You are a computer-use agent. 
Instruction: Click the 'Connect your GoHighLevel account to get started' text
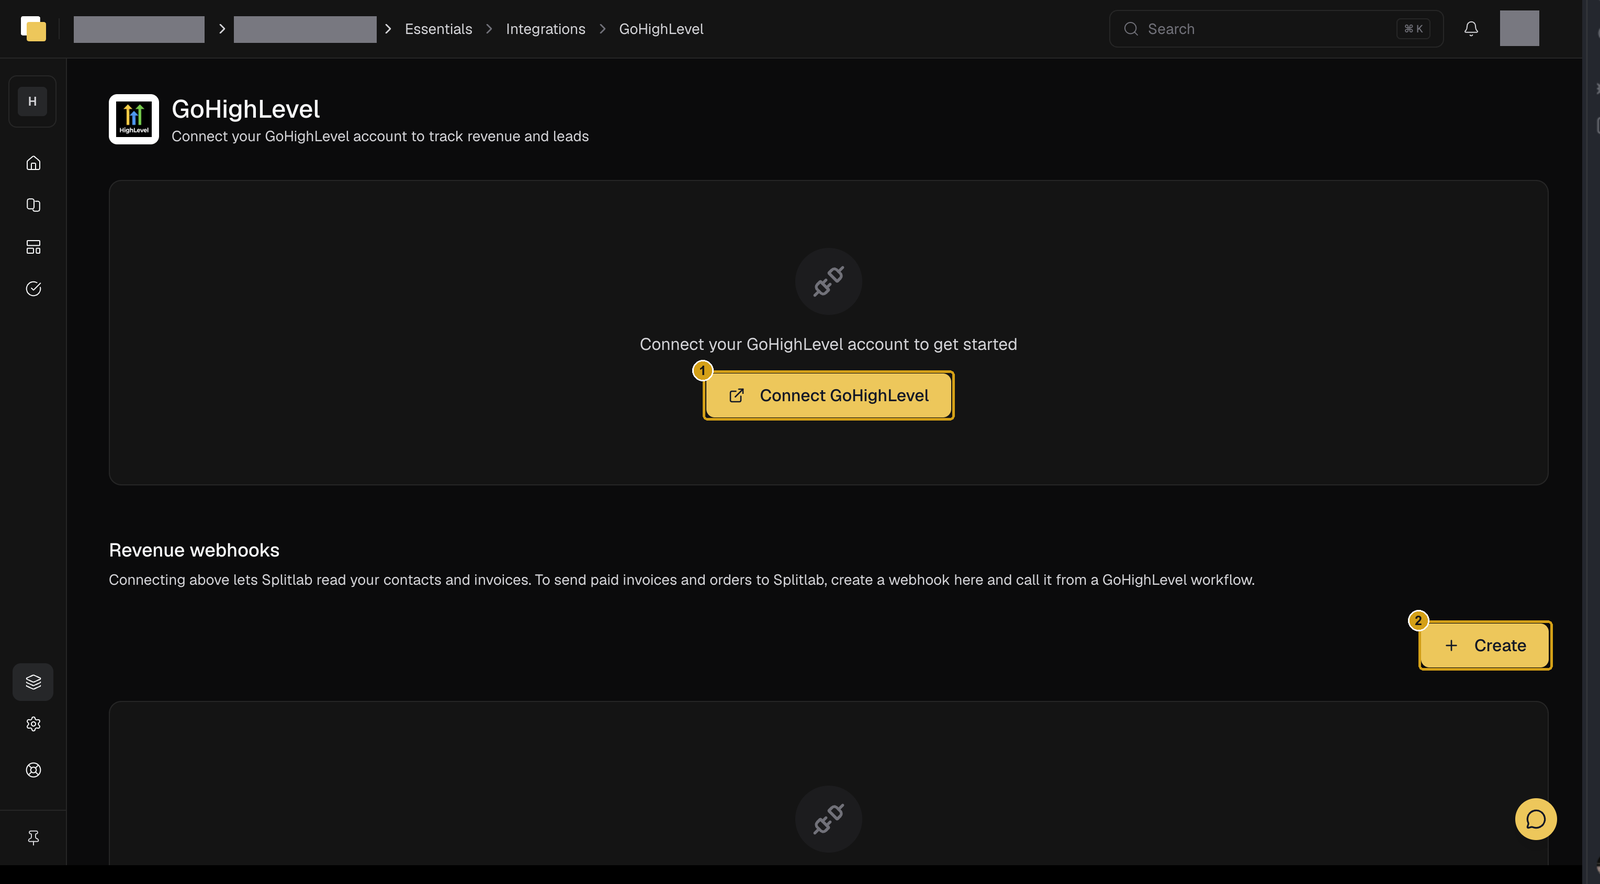pos(828,344)
